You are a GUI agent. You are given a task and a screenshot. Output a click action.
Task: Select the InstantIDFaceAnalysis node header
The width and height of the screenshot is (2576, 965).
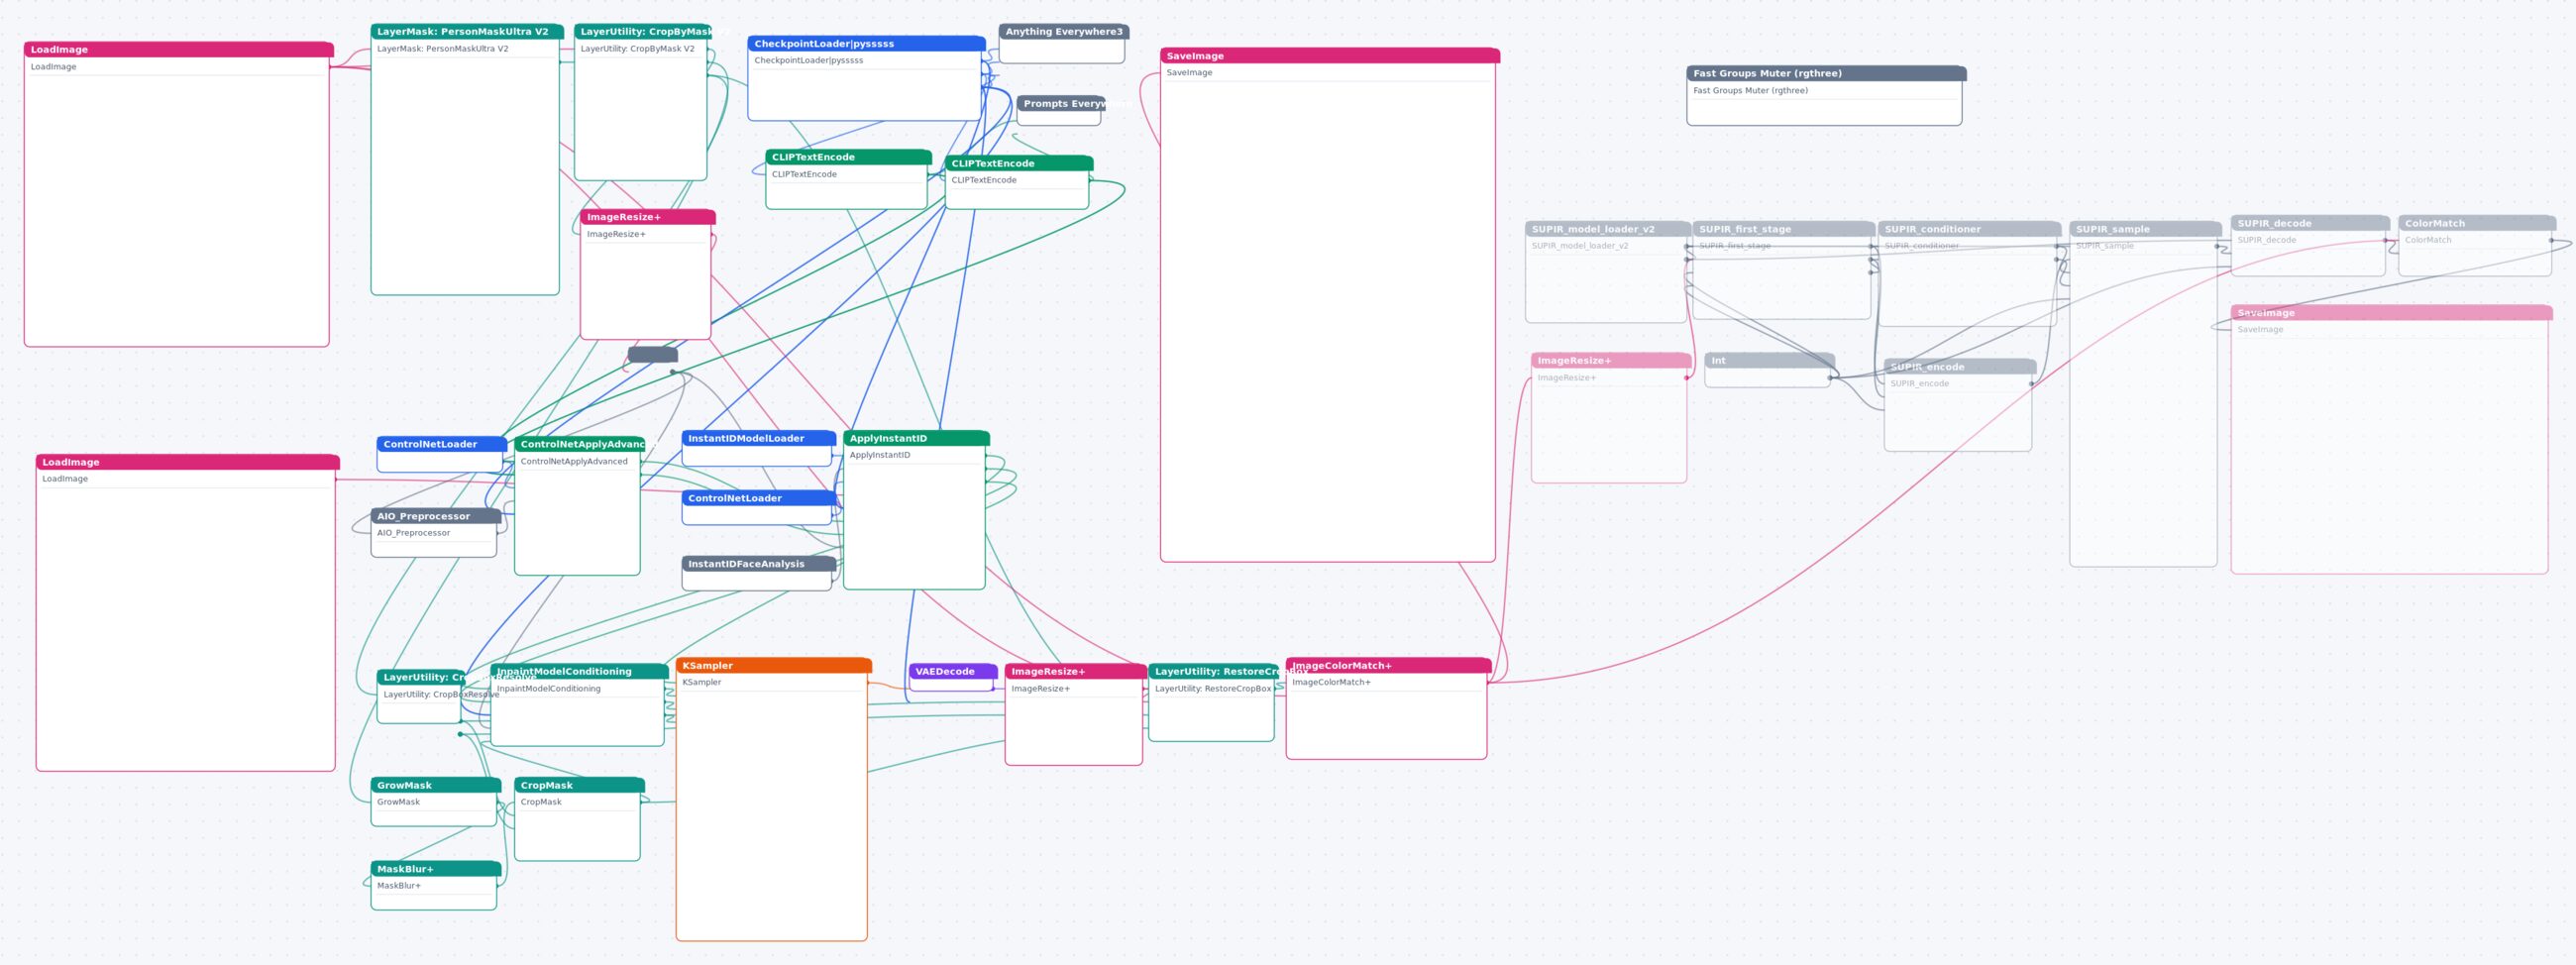coord(758,564)
